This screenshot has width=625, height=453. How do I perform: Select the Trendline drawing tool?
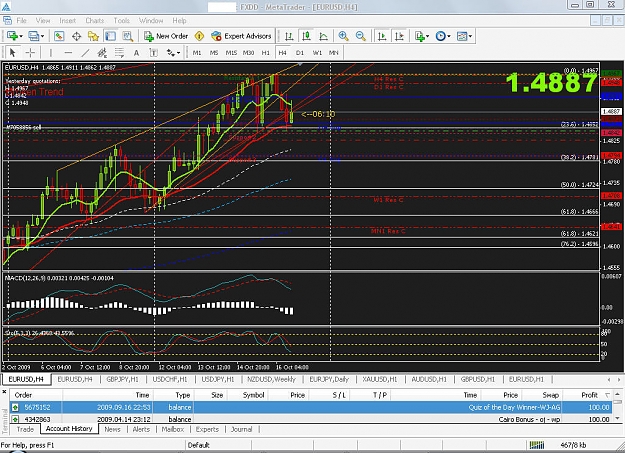85,53
